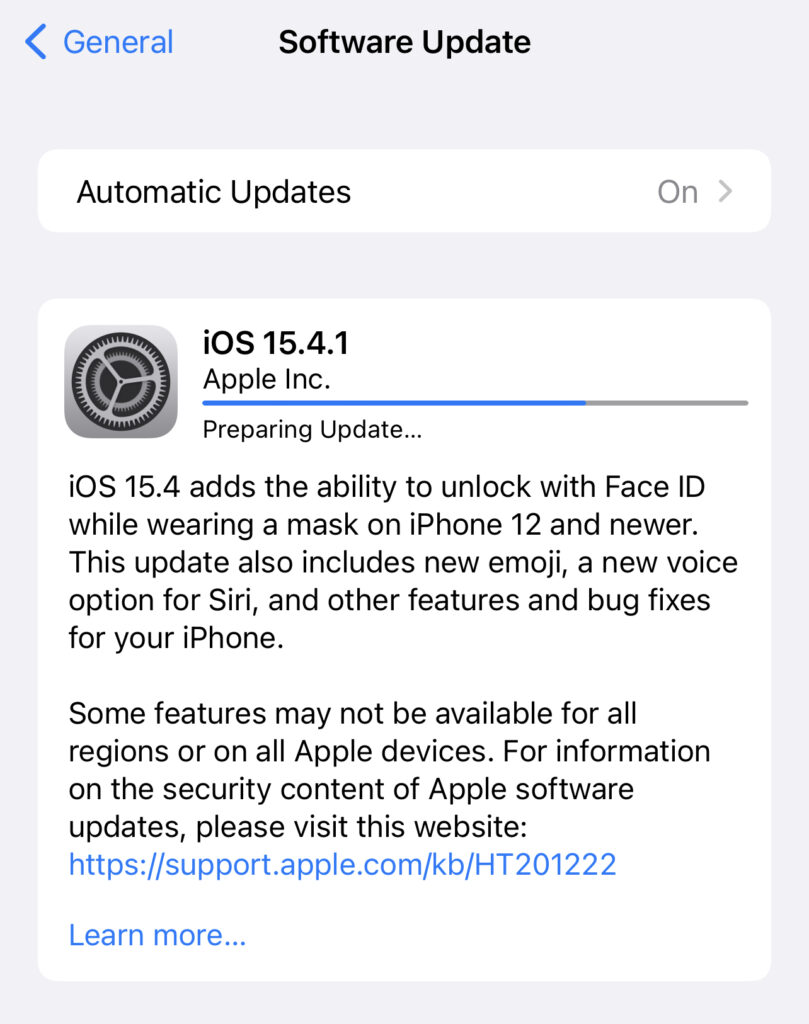Viewport: 809px width, 1024px height.
Task: Tap Preparing Update… status text
Action: pyautogui.click(x=312, y=430)
